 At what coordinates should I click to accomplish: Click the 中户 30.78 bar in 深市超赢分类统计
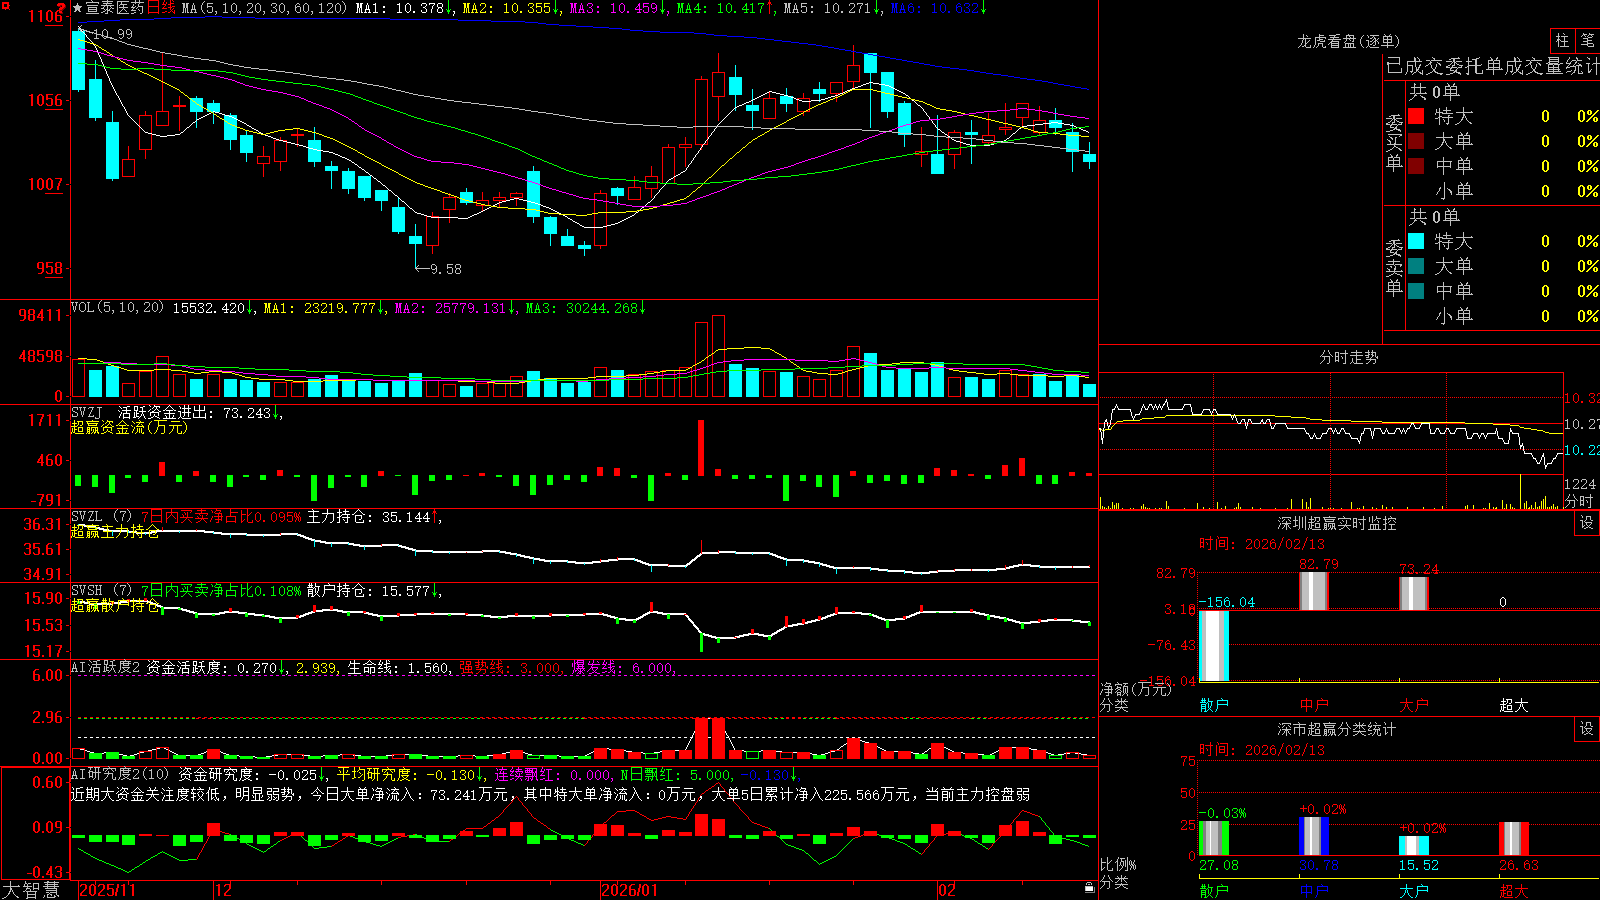point(1314,836)
